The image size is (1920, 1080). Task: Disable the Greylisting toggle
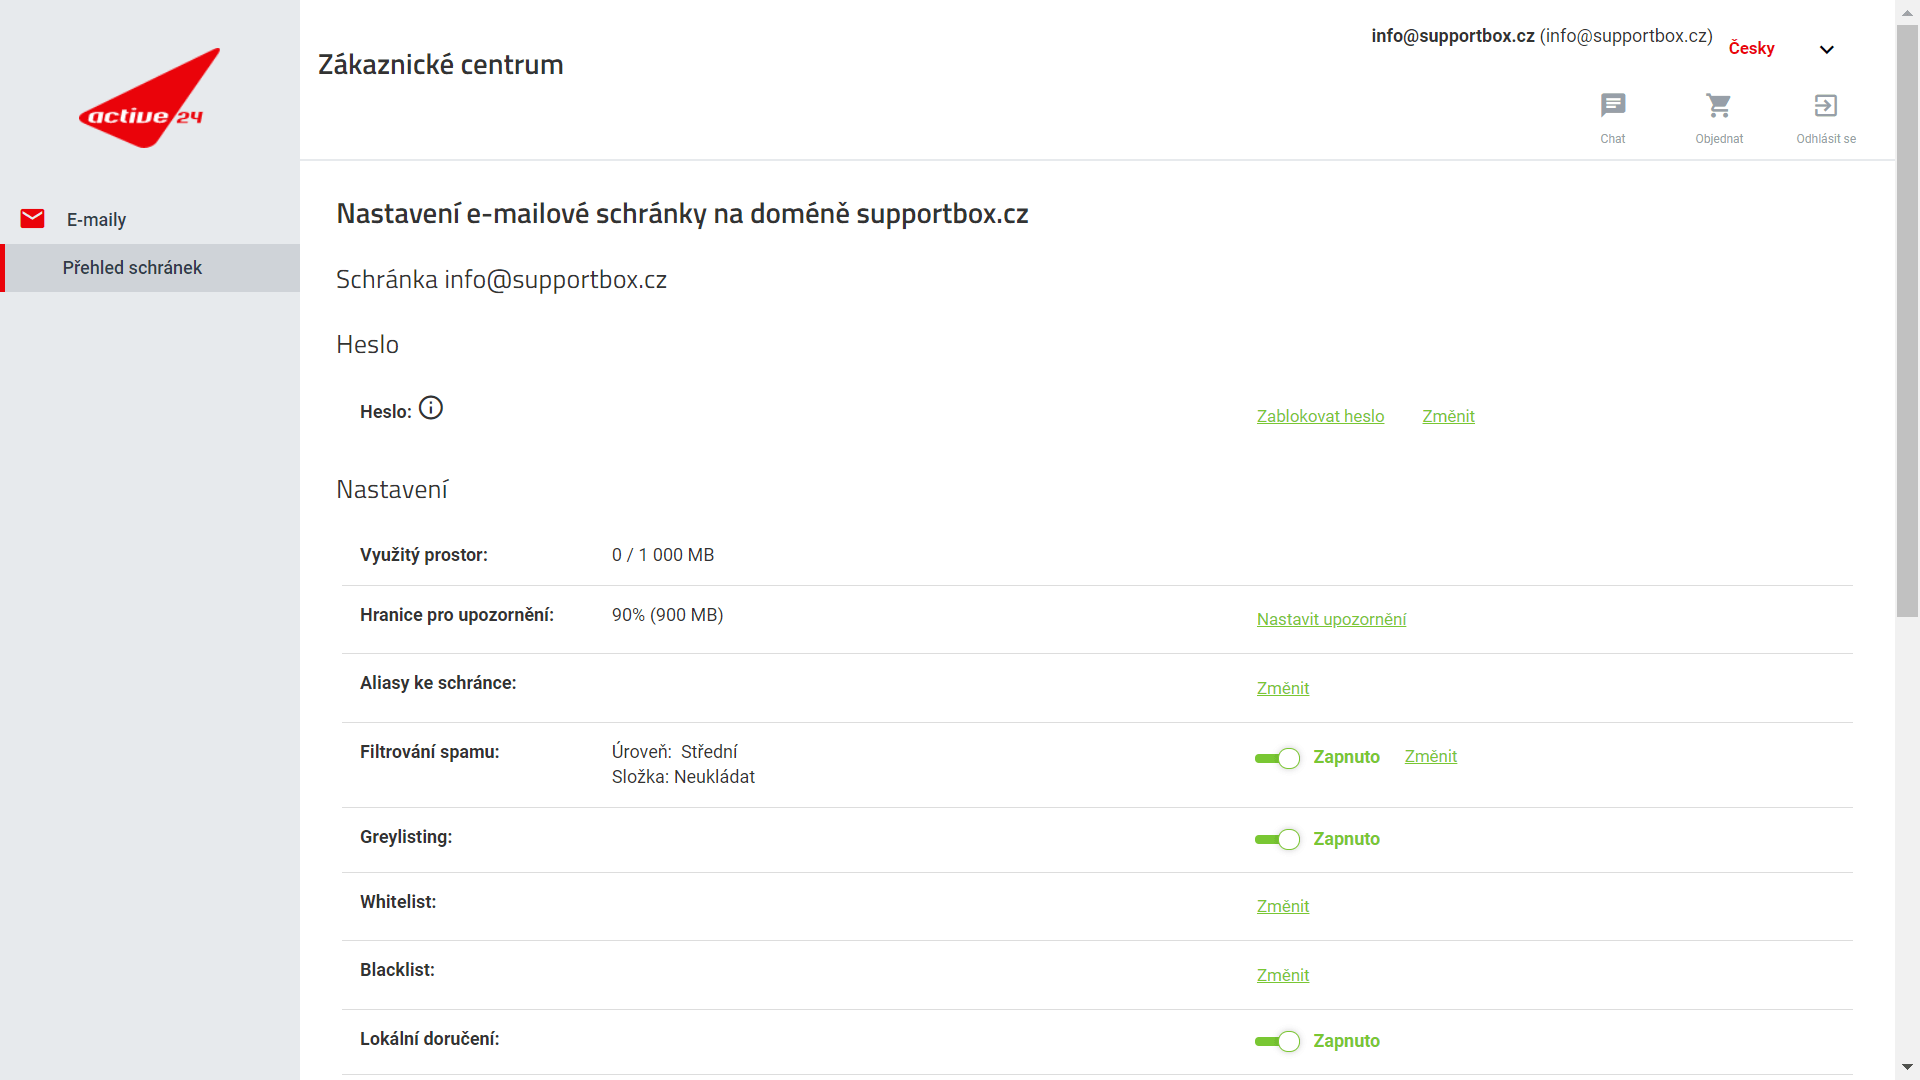tap(1277, 840)
